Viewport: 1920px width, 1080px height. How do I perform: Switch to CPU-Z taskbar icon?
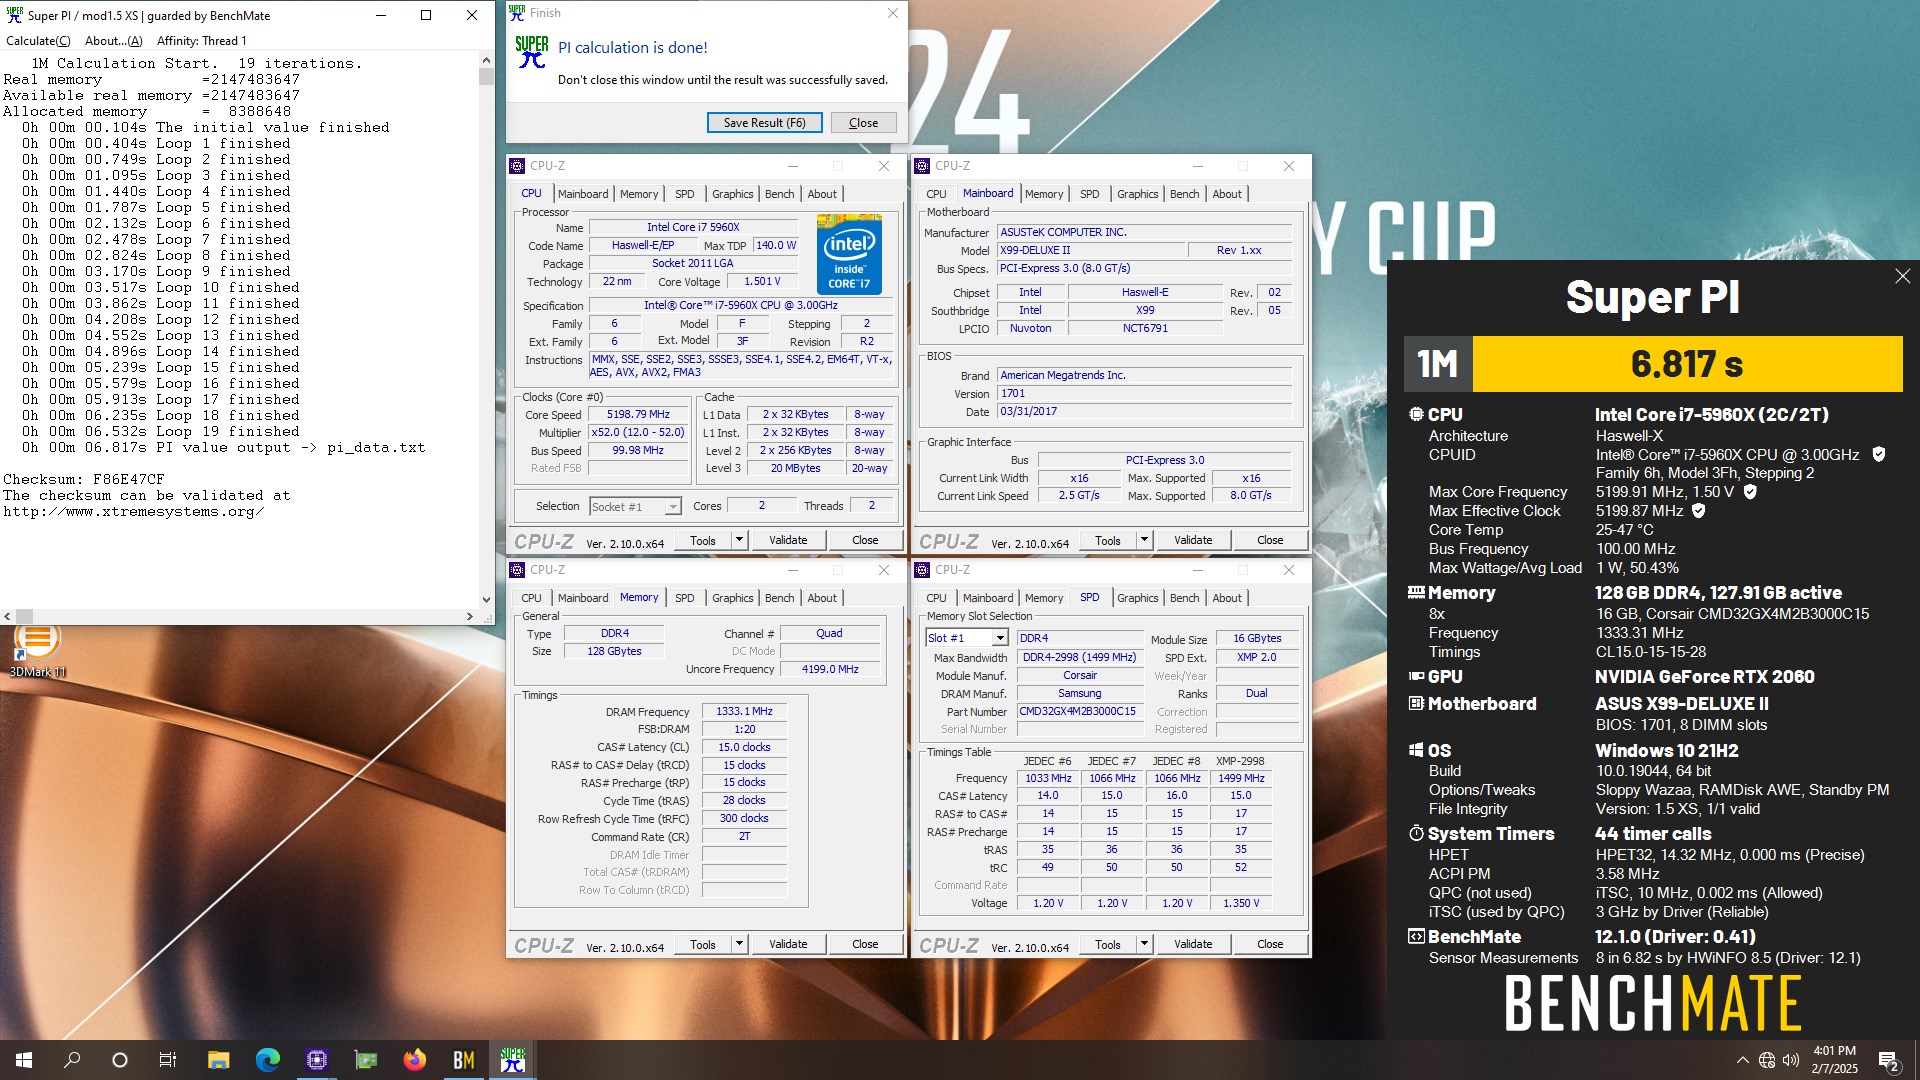pos(317,1060)
